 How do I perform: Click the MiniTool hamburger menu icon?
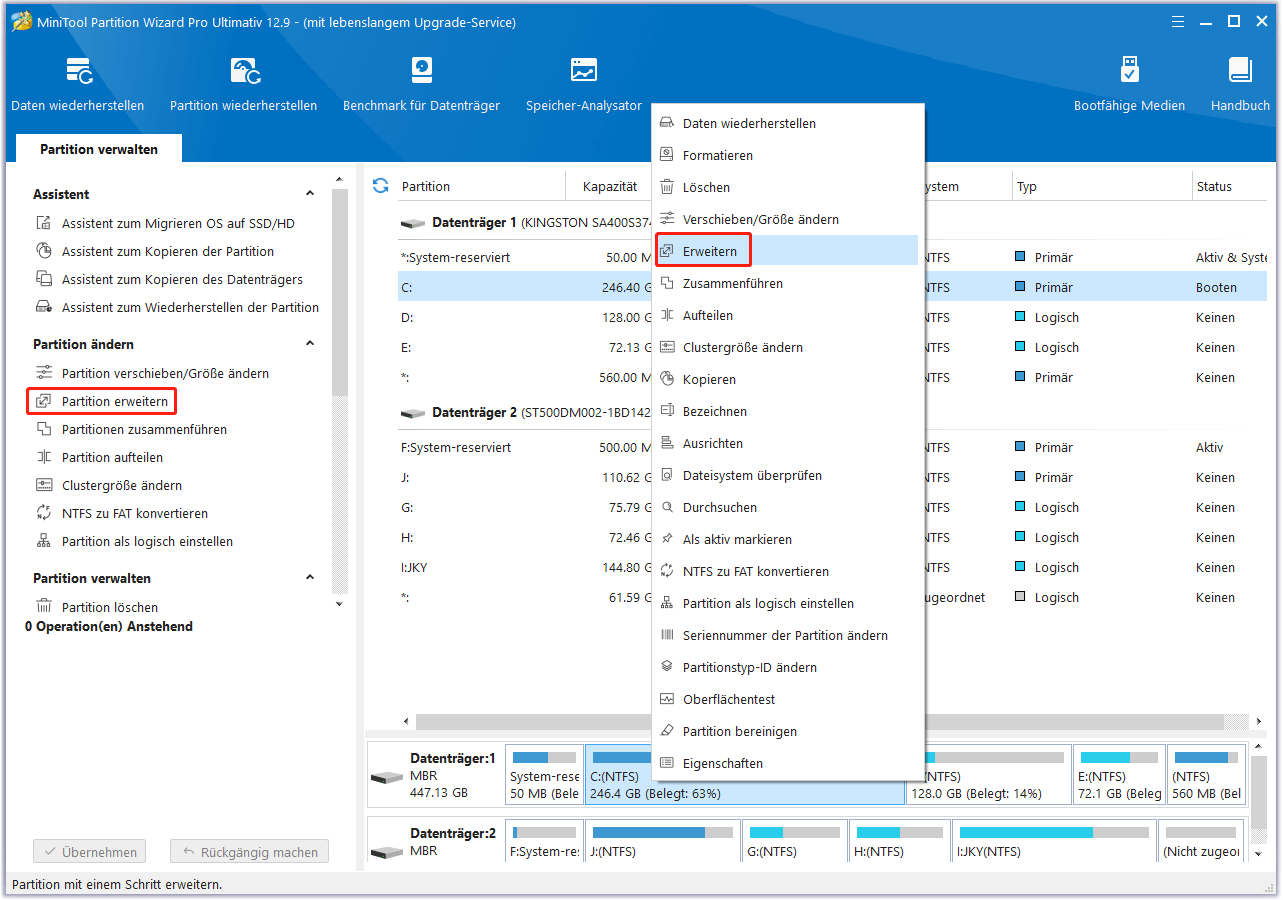pyautogui.click(x=1179, y=21)
